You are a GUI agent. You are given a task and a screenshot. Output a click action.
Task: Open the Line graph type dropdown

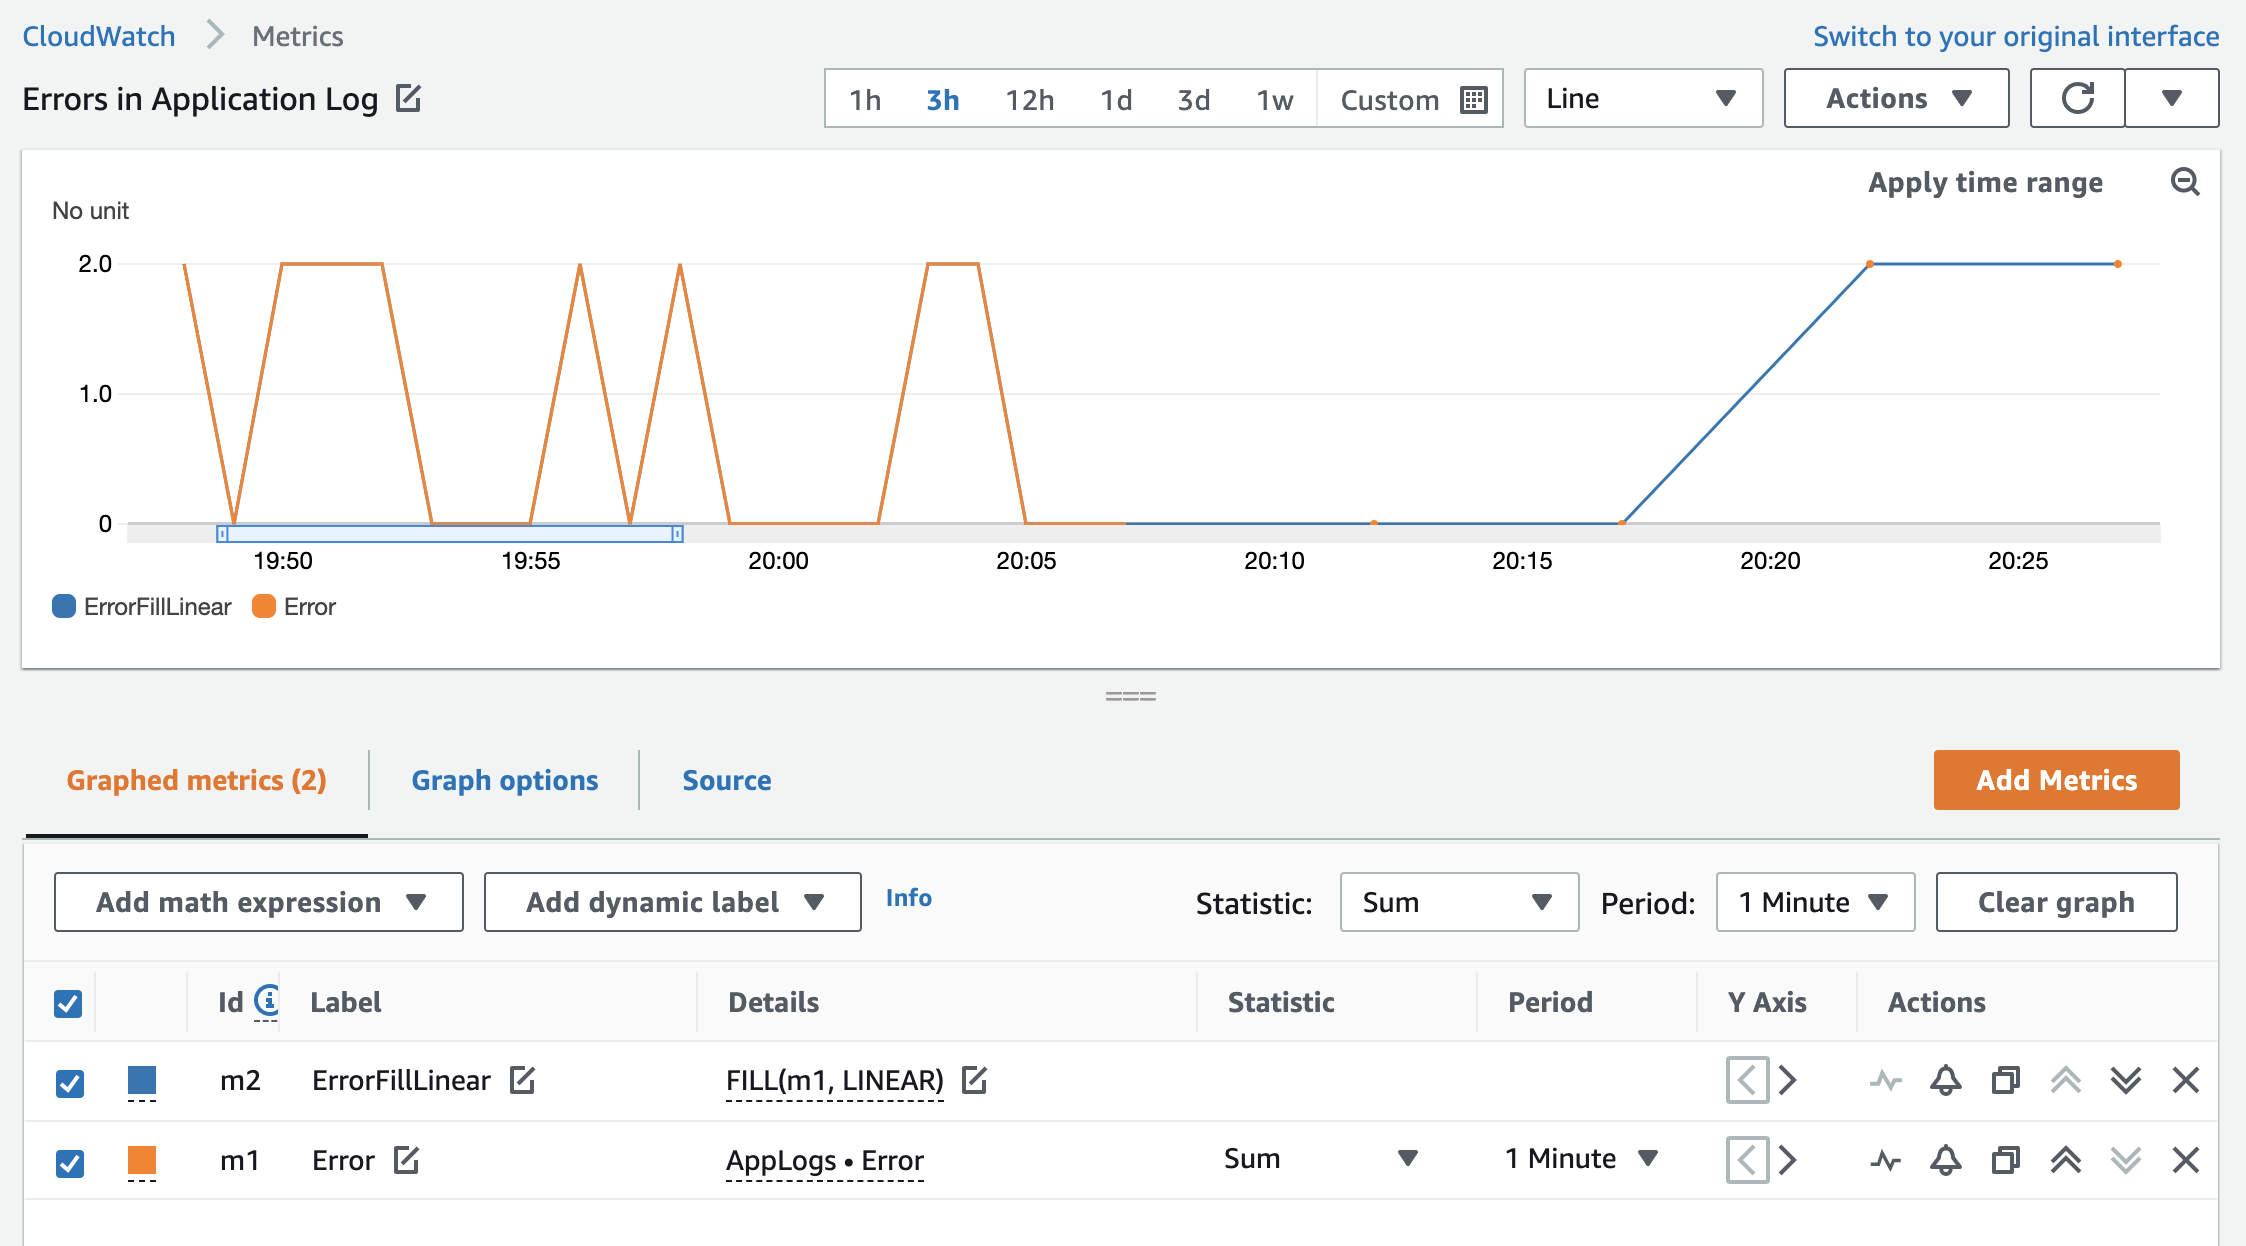point(1642,98)
